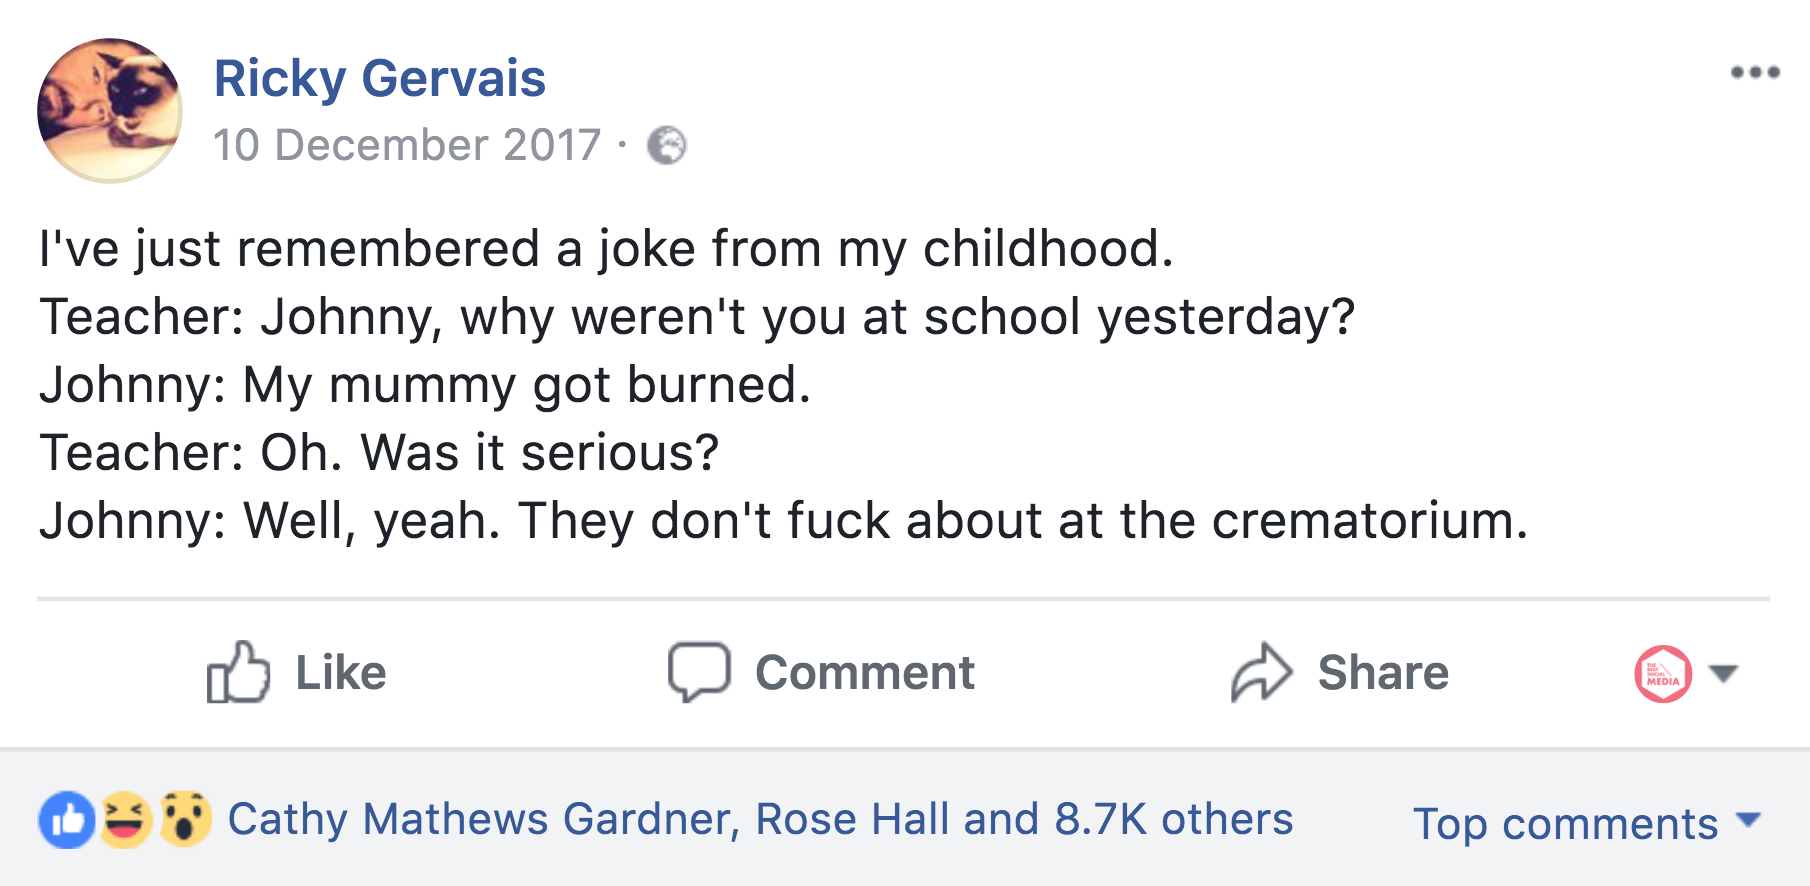Click the Haha laughing reaction icon
1810x886 pixels.
point(125,820)
